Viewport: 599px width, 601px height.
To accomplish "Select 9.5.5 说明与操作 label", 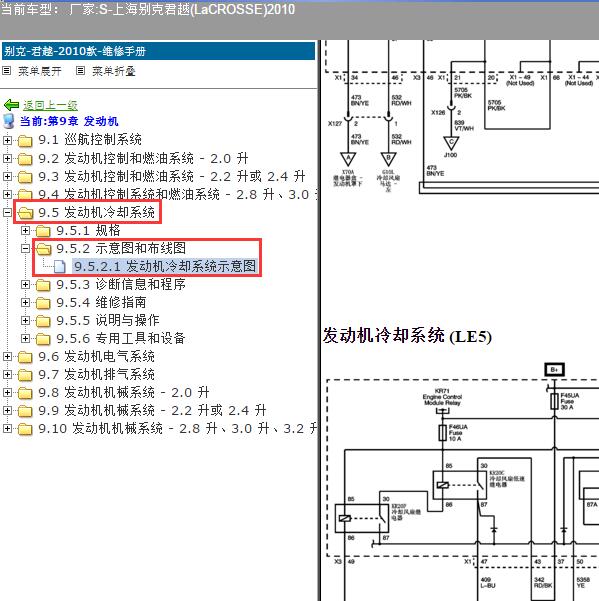I will point(108,320).
